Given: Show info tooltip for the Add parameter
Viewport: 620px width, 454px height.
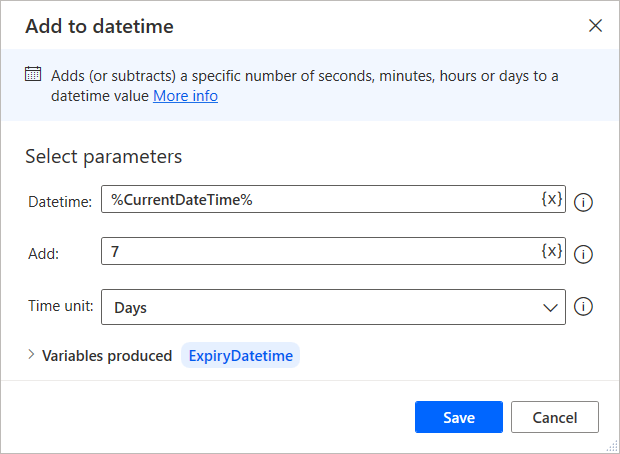Looking at the screenshot, I should tap(585, 254).
